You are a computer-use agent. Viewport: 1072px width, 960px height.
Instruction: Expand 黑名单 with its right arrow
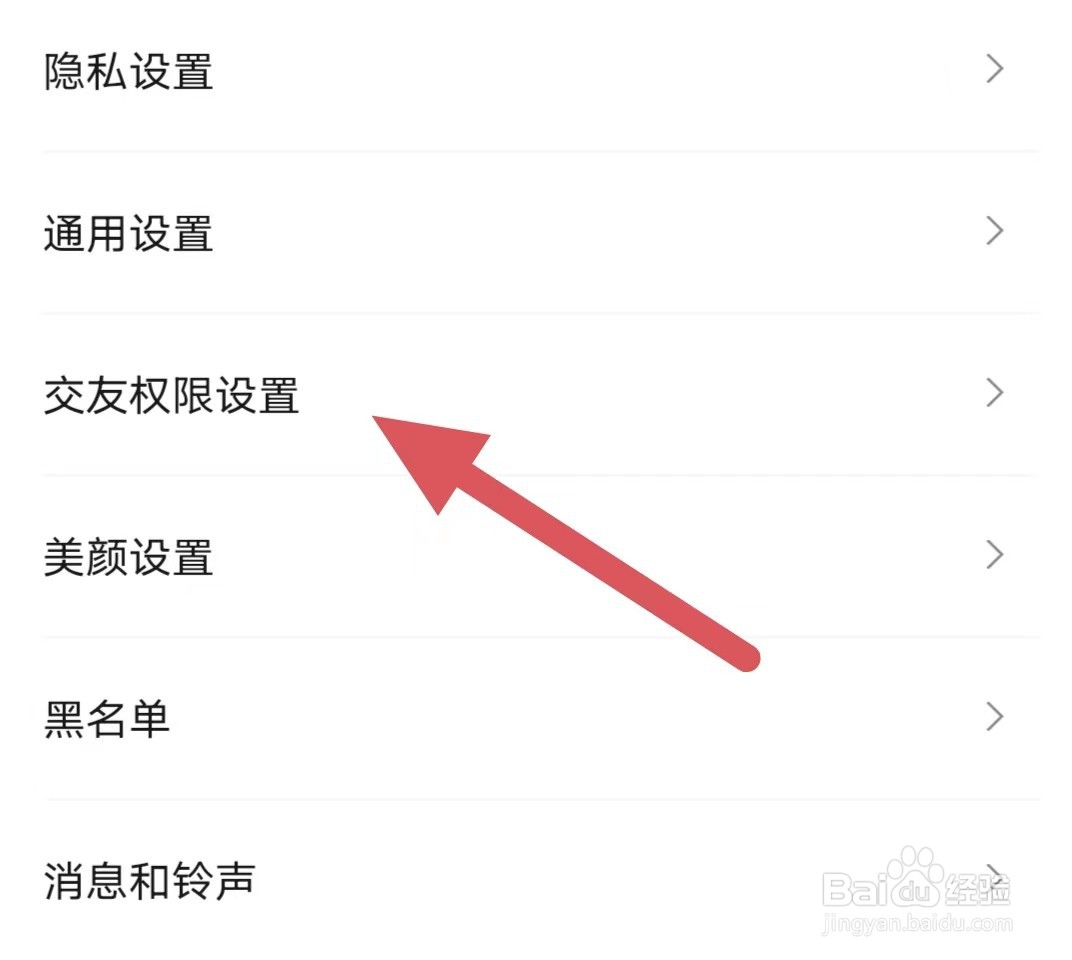click(995, 717)
